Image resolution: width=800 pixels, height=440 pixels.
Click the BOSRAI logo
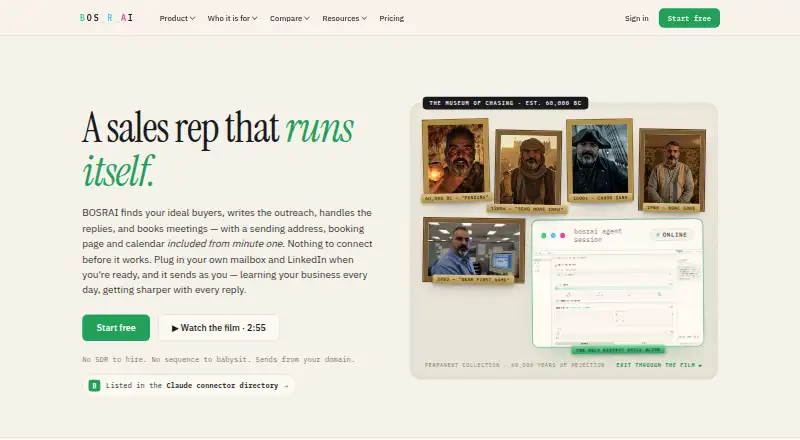pyautogui.click(x=107, y=18)
